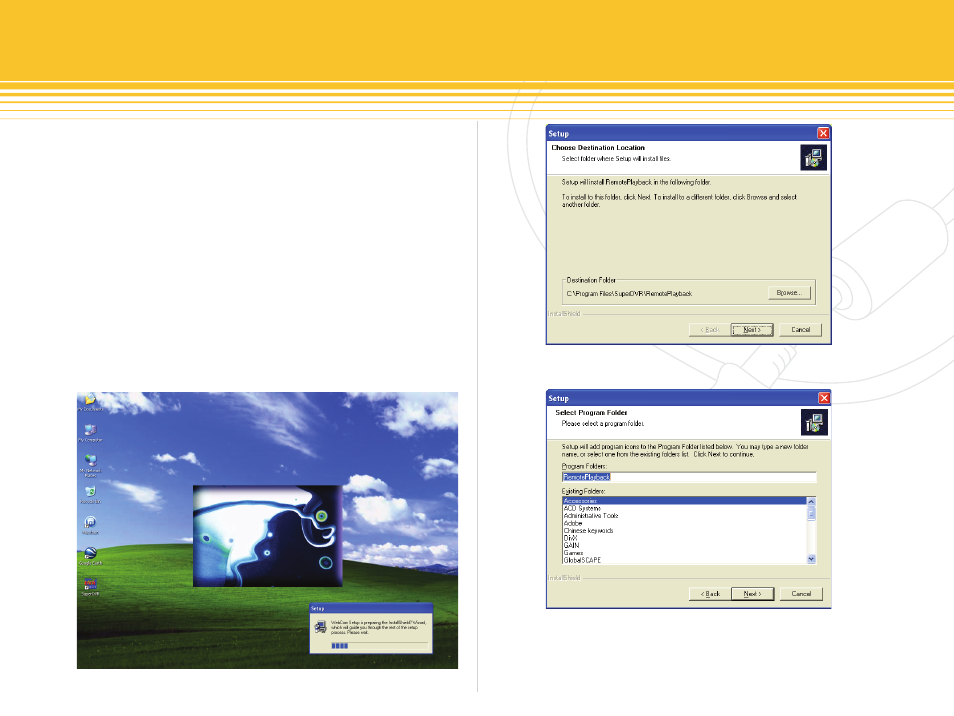Click the installer icon in the small preparing-setup dialog
The height and width of the screenshot is (716, 954).
320,627
